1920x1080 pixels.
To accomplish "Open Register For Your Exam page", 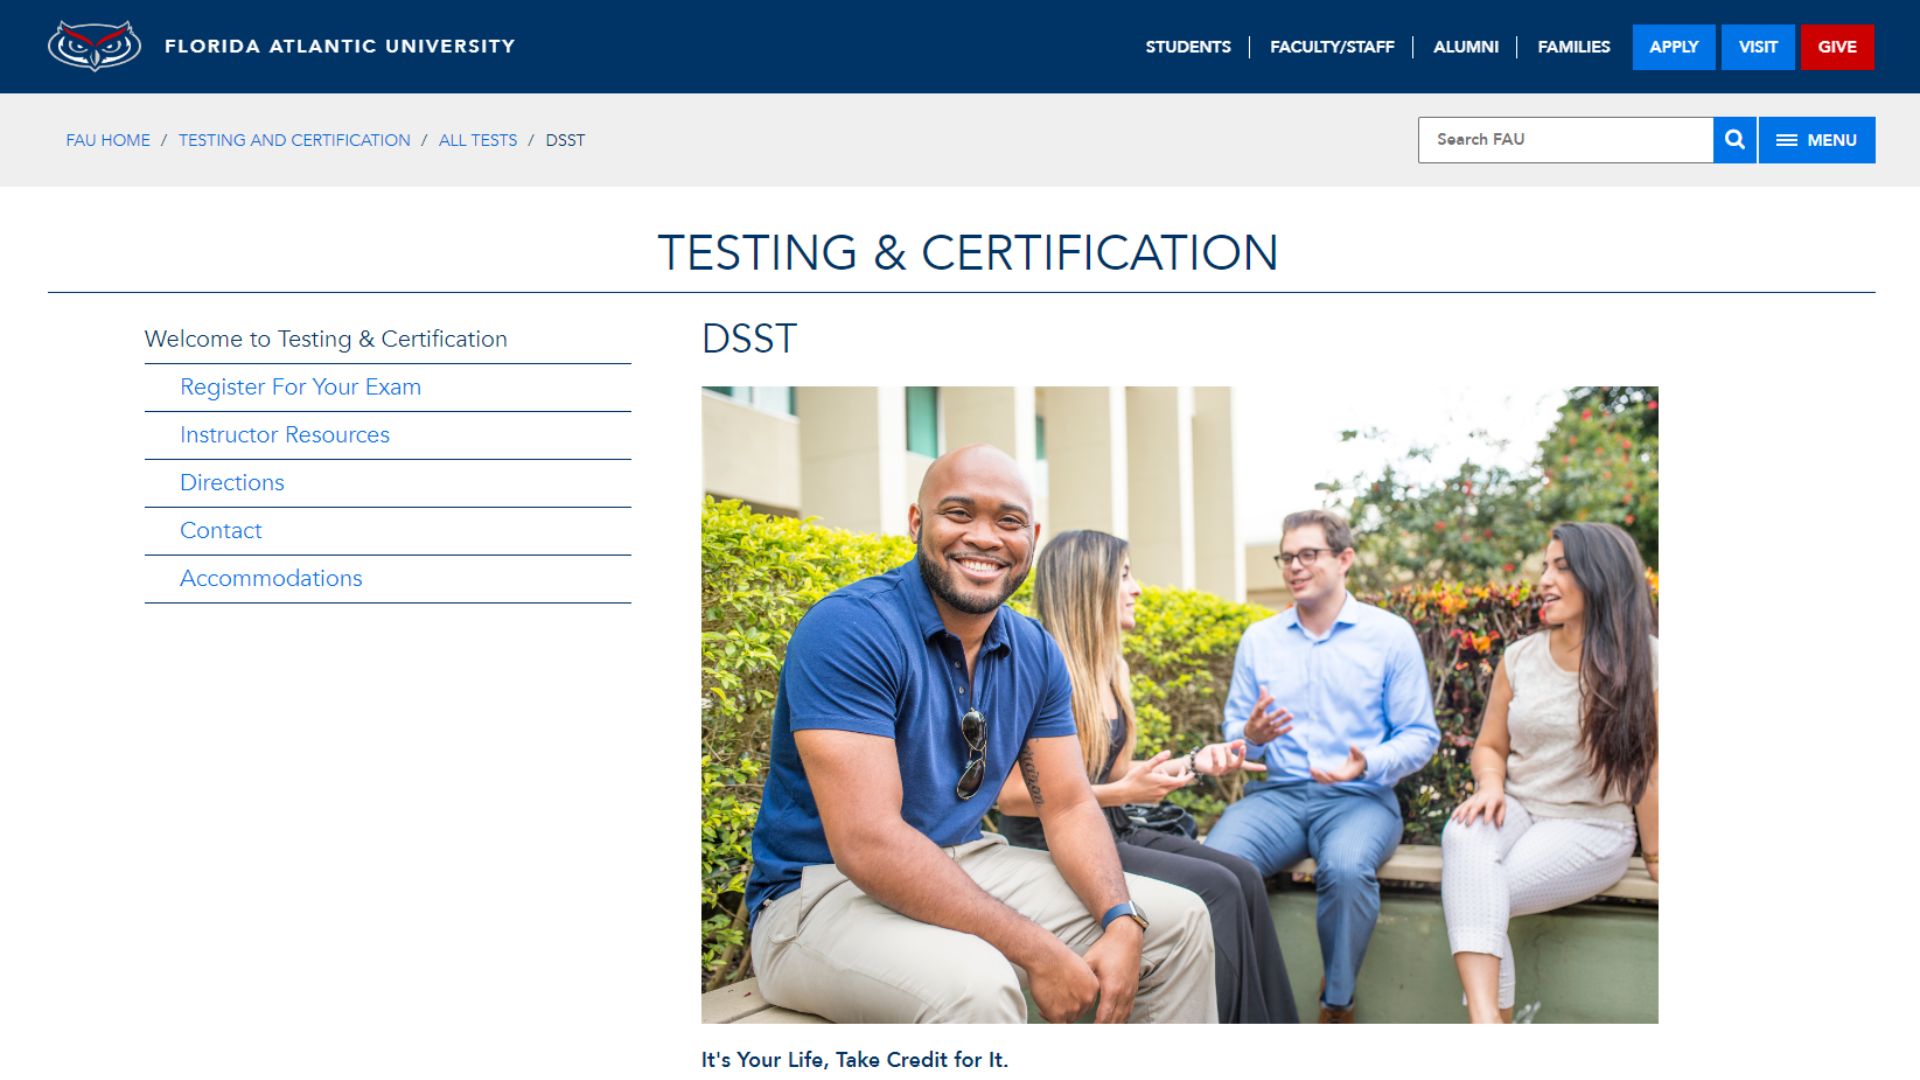I will pyautogui.click(x=300, y=387).
